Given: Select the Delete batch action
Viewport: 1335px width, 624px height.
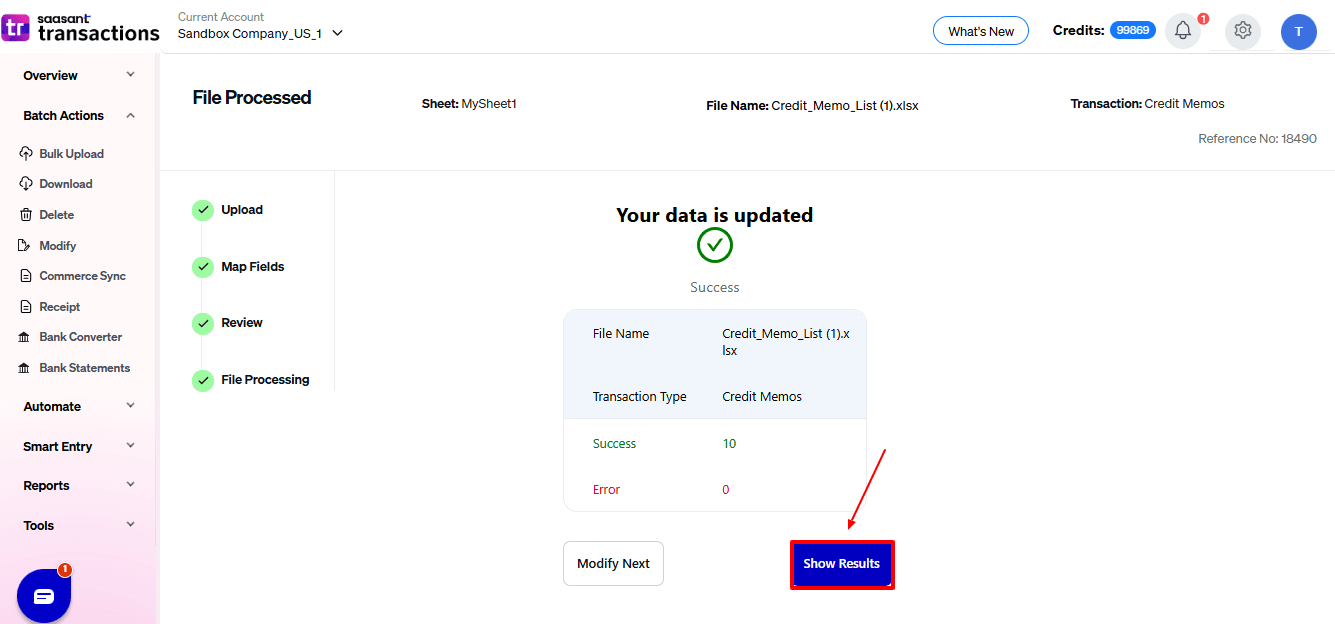Looking at the screenshot, I should coord(57,214).
